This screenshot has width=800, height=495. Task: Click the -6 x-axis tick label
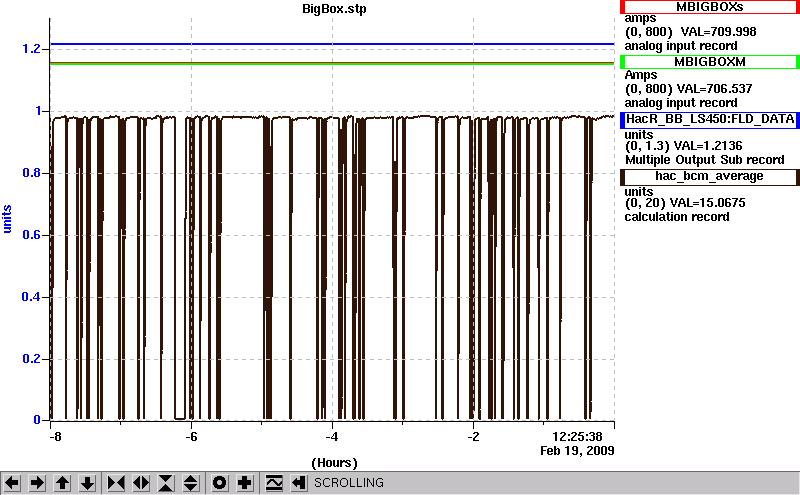[x=190, y=437]
